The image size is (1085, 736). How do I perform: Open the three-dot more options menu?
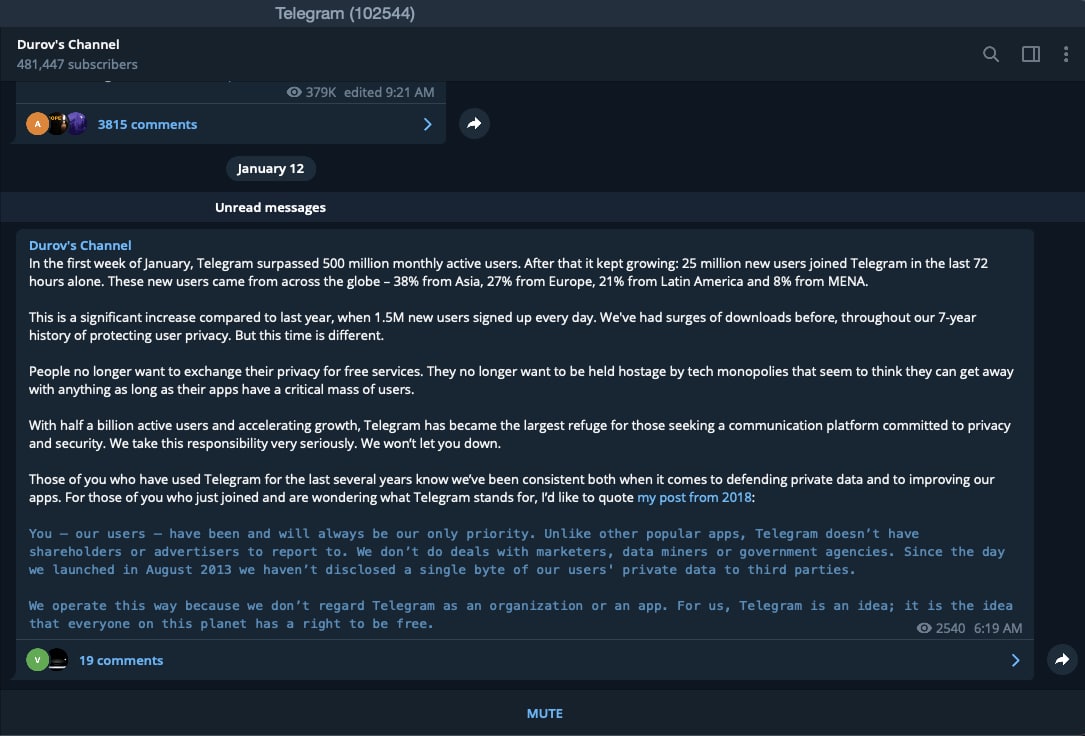tap(1066, 54)
